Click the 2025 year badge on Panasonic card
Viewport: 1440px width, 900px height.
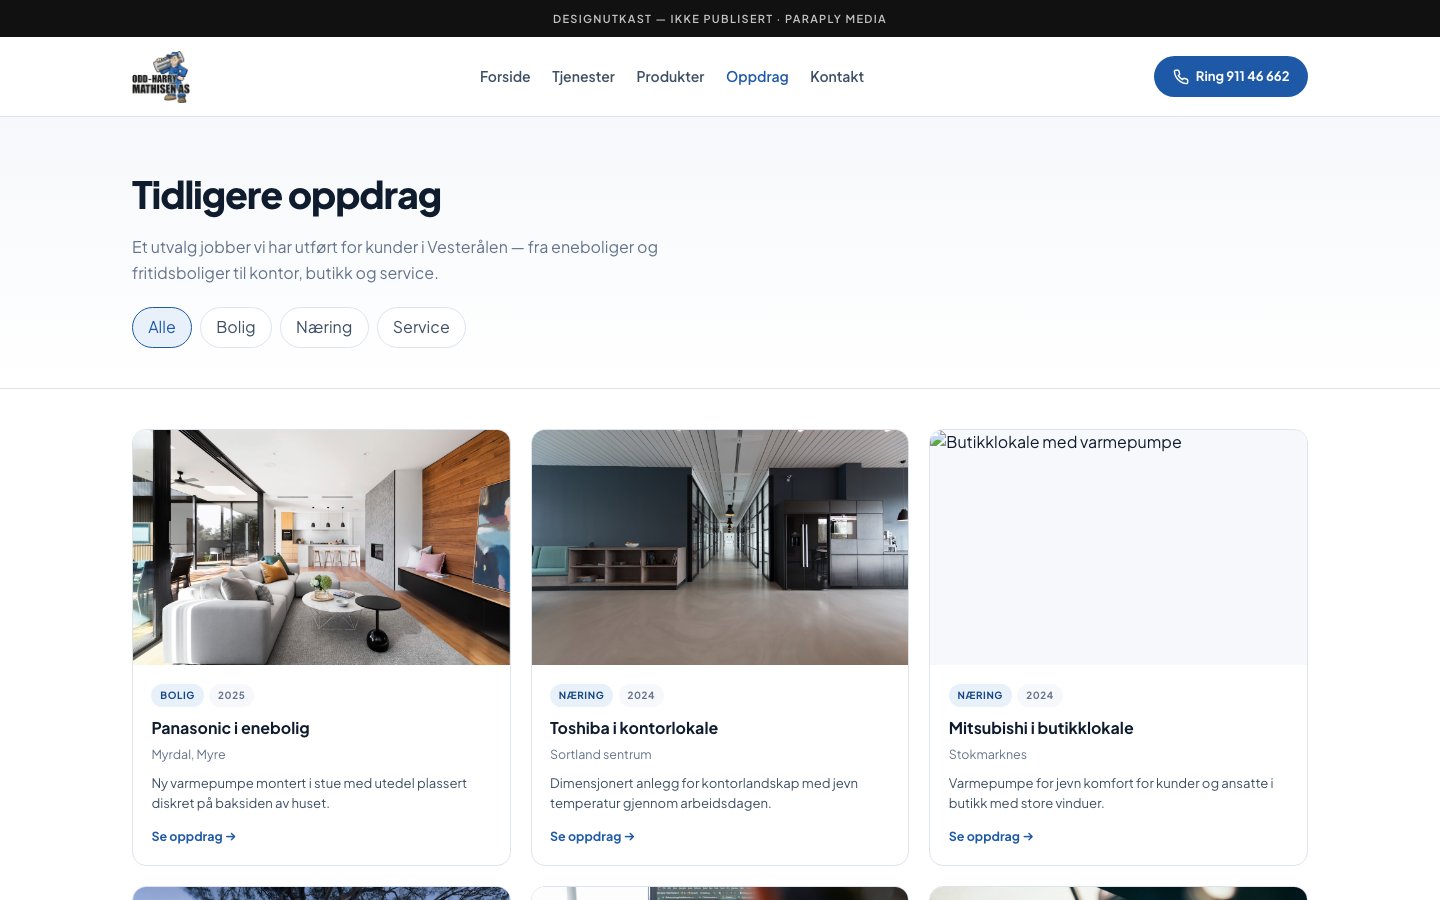click(231, 695)
